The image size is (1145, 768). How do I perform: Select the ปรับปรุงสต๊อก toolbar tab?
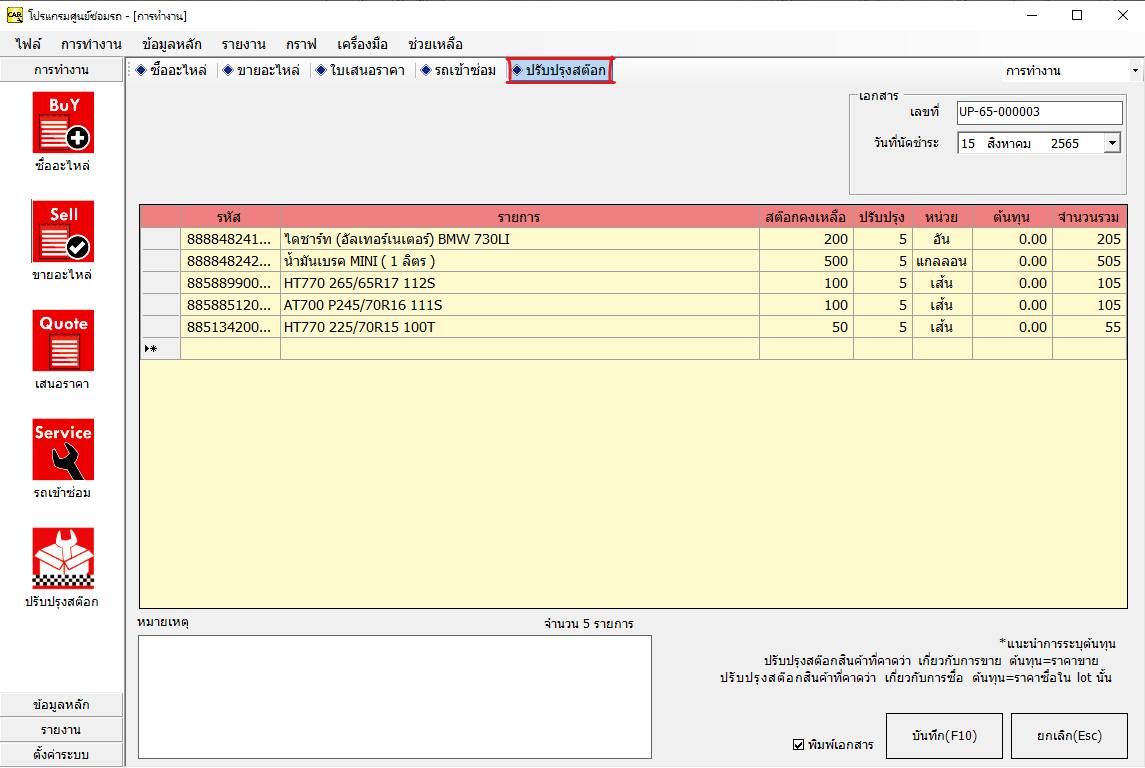[x=560, y=70]
